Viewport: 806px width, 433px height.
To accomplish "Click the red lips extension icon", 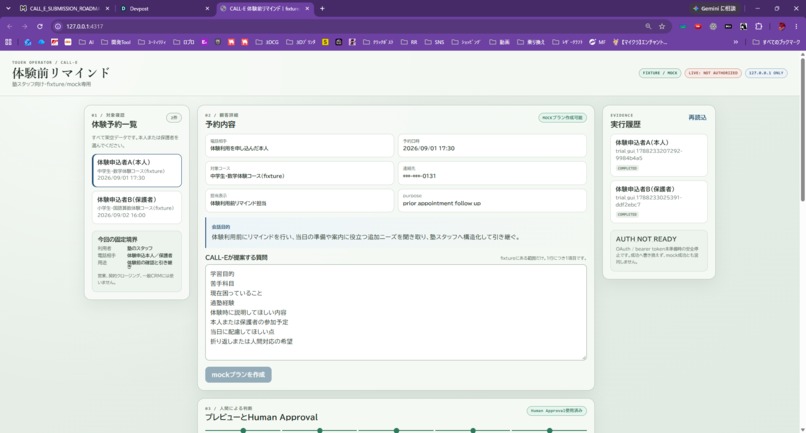I will tap(698, 26).
